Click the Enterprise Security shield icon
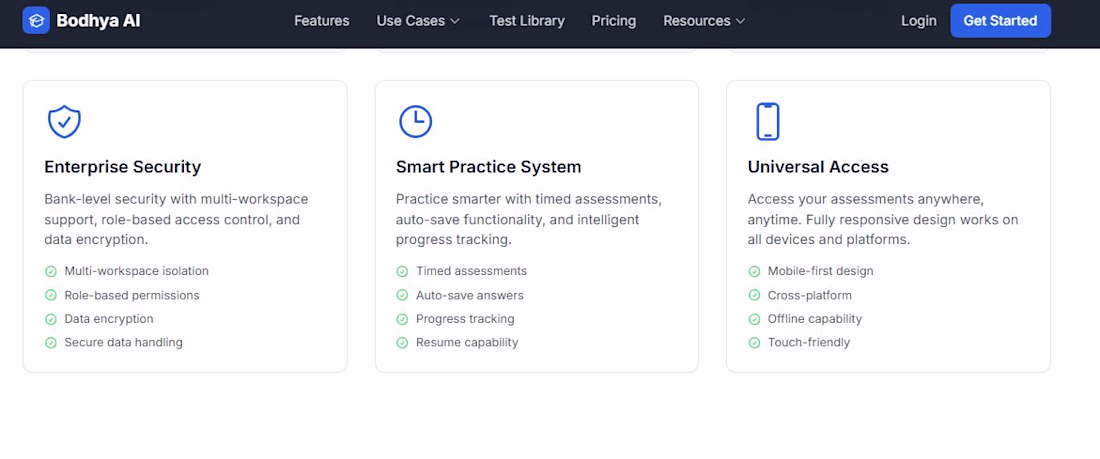This screenshot has height=459, width=1100. tap(64, 121)
